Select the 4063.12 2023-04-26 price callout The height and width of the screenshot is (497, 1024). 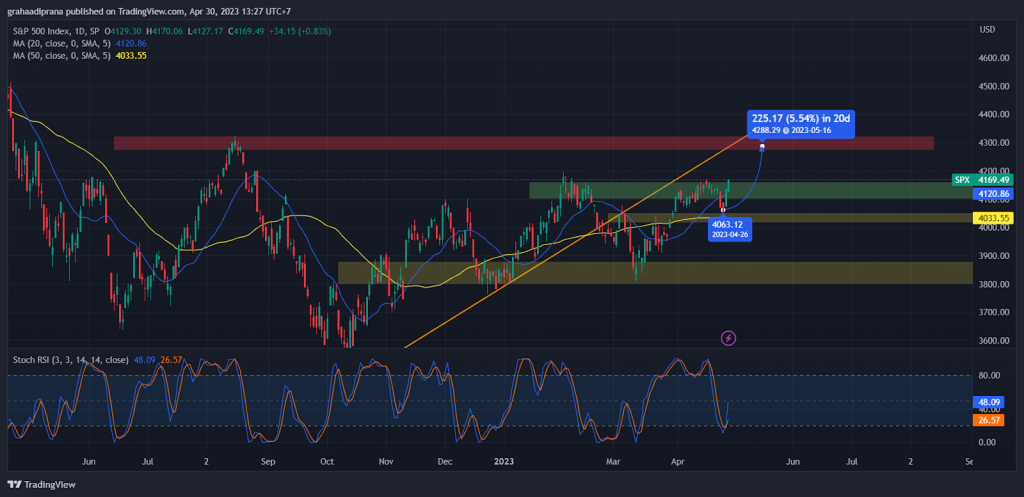pos(729,229)
